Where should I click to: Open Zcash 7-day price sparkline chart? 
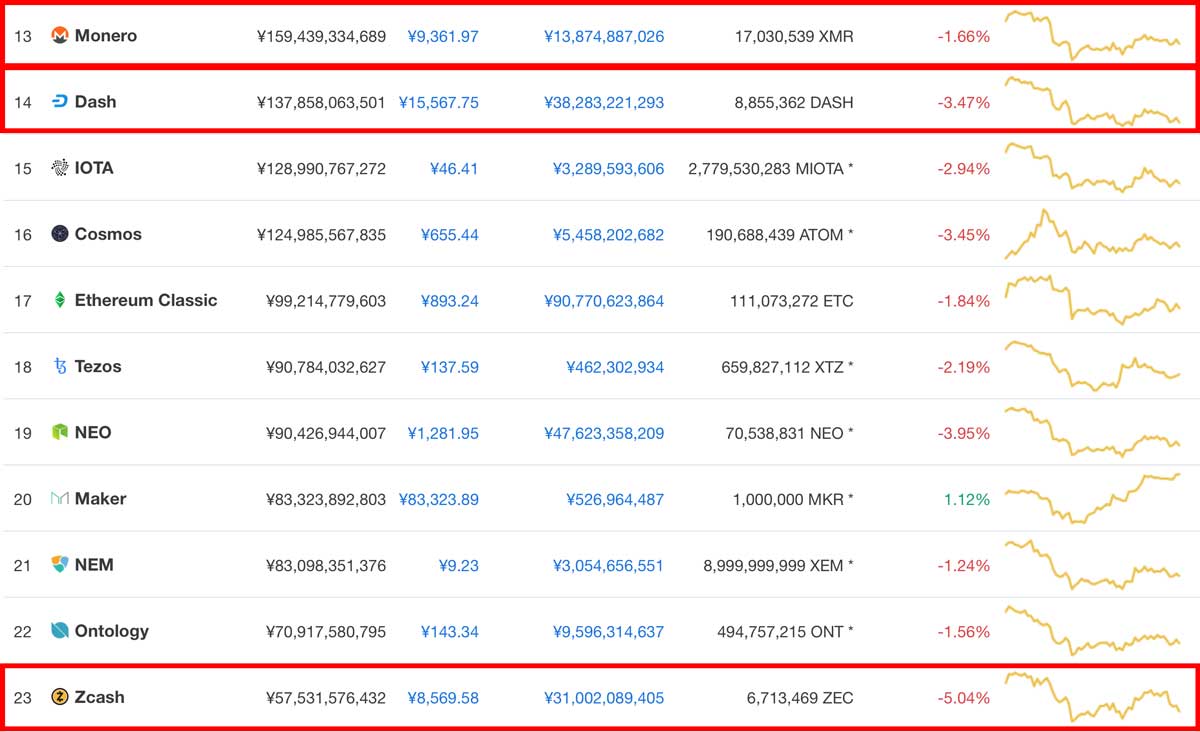pos(1093,697)
